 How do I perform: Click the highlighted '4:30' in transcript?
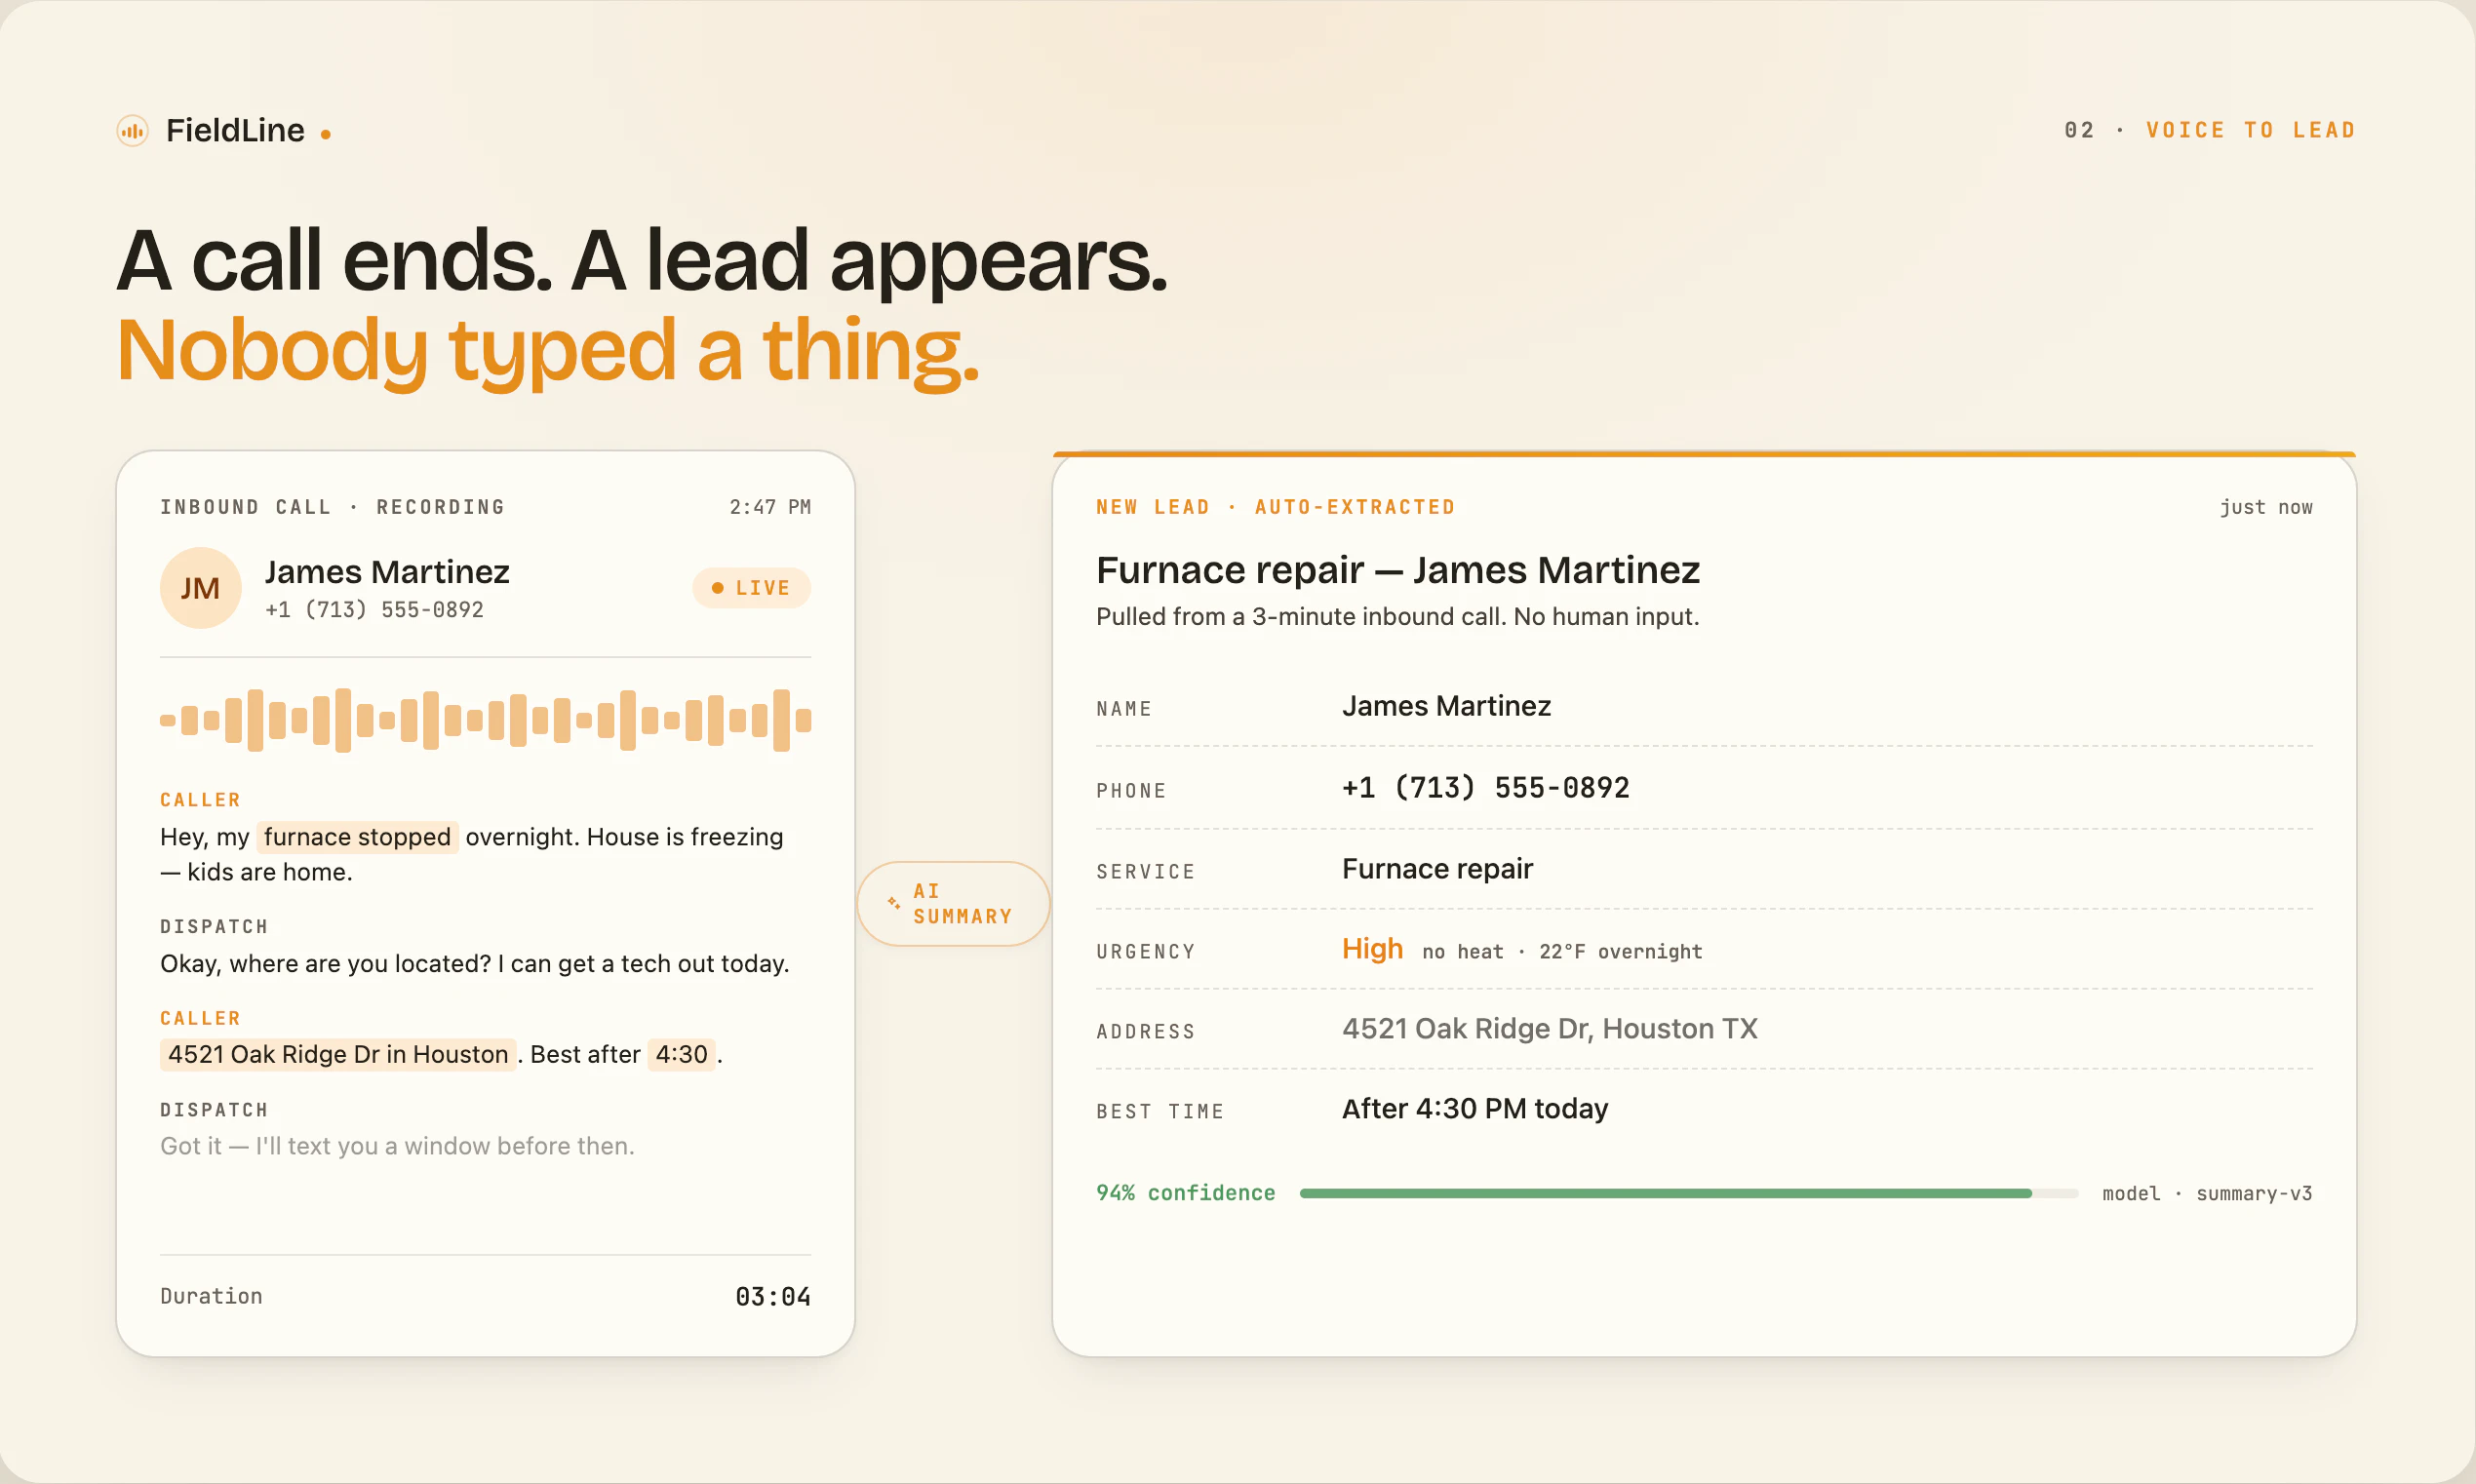pyautogui.click(x=681, y=1054)
